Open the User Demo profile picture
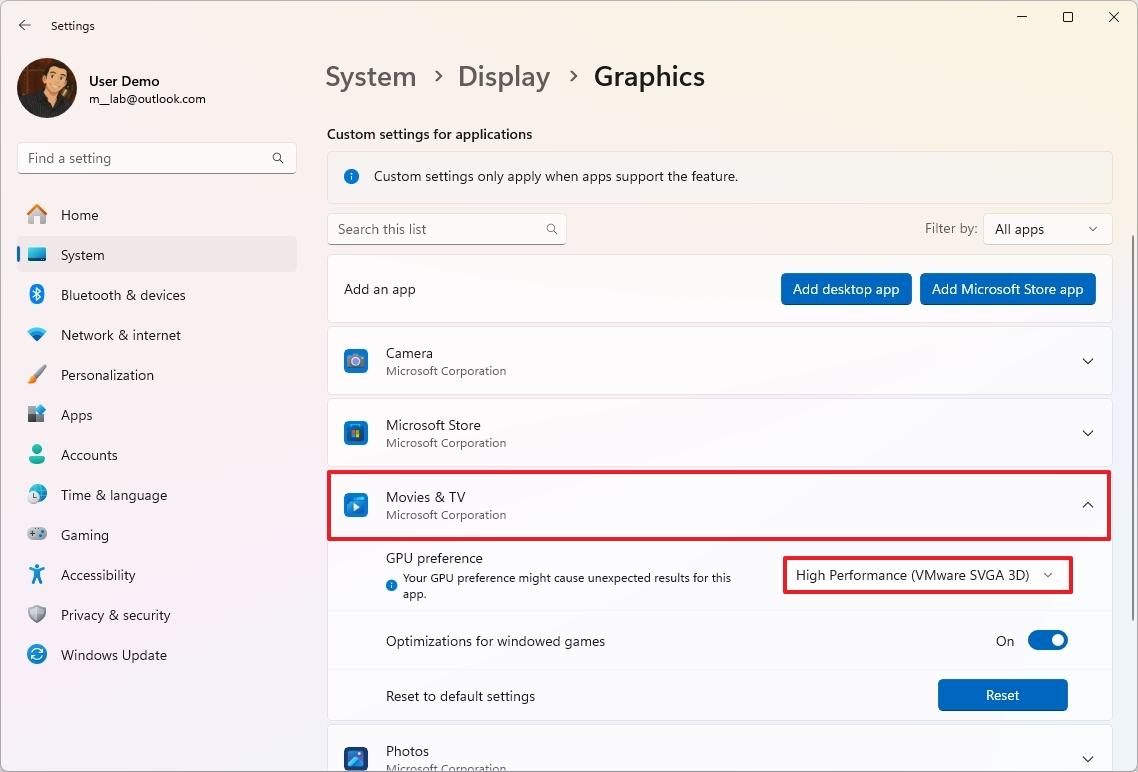The height and width of the screenshot is (772, 1138). click(47, 88)
